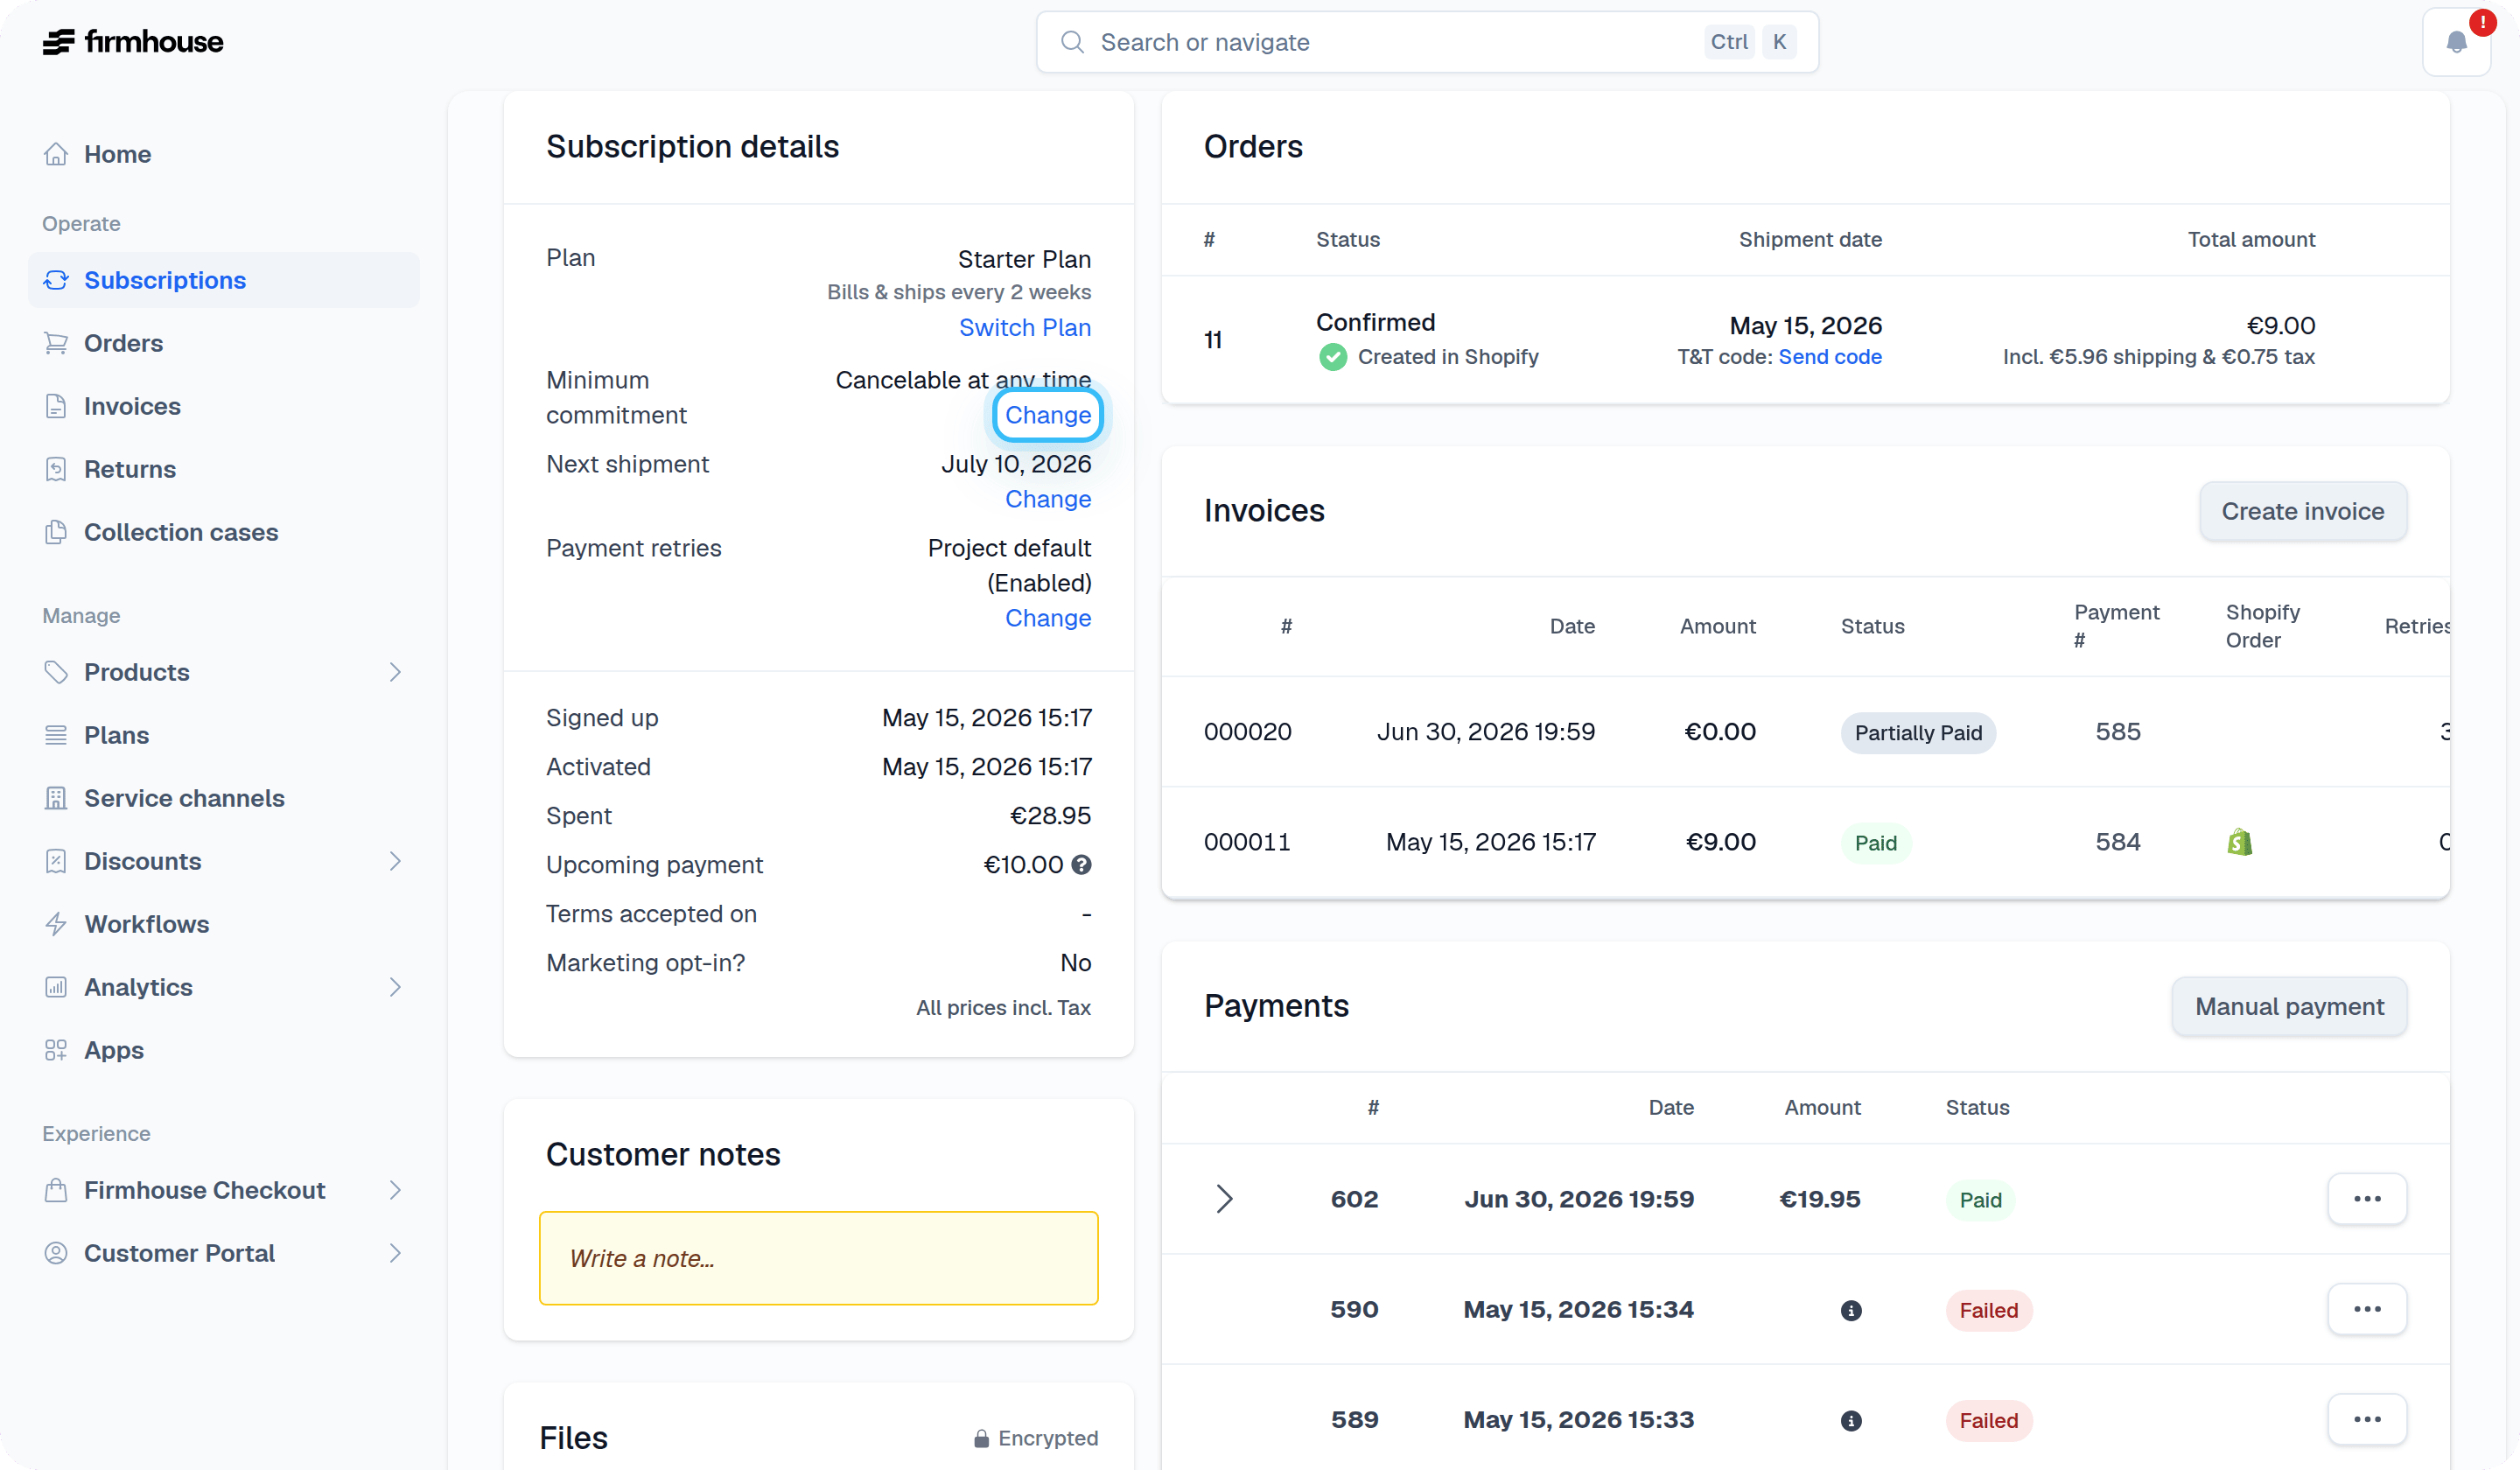Click the Switch Plan link
2520x1470 pixels.
coord(1025,328)
